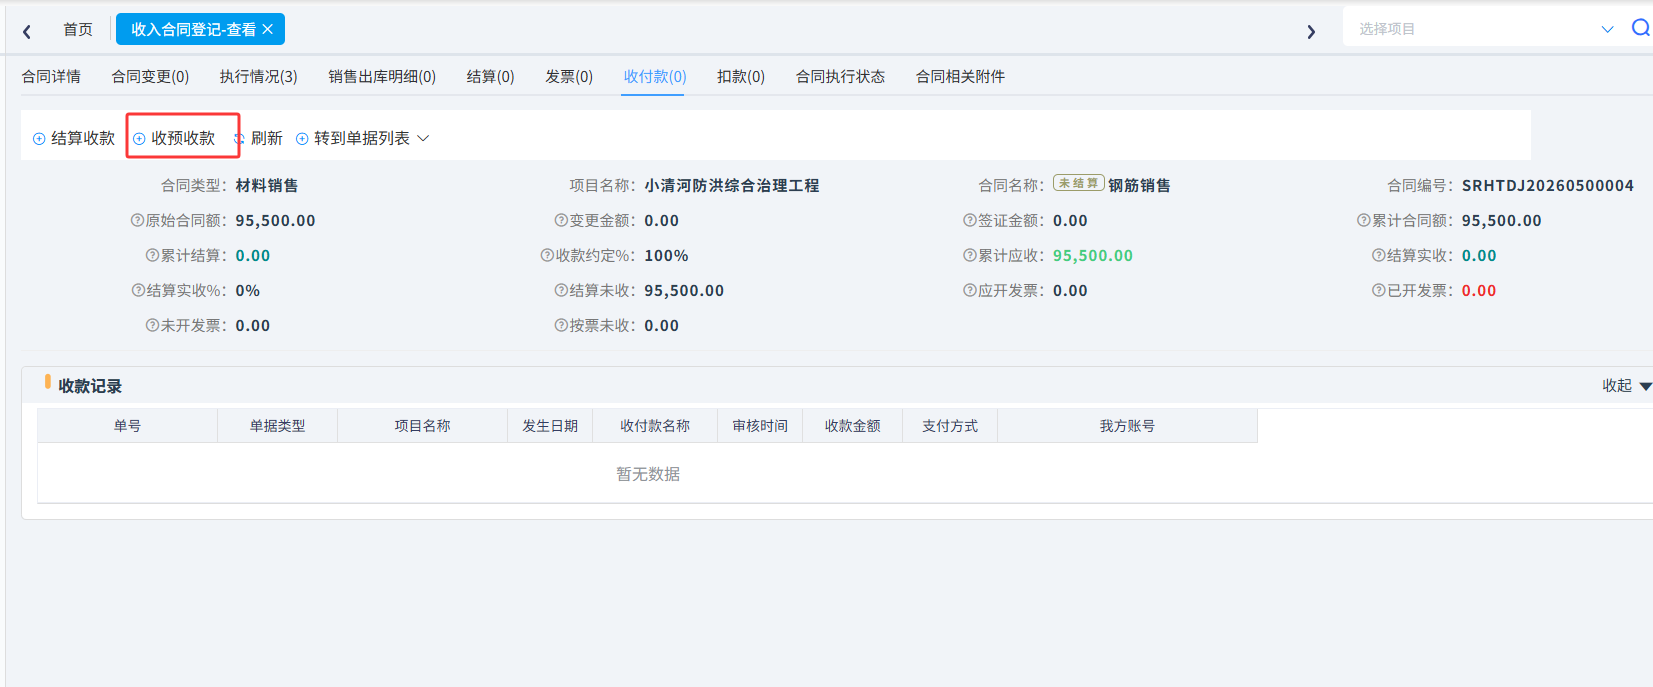Click the 结算收款 plus icon button
The height and width of the screenshot is (687, 1653).
pos(39,139)
